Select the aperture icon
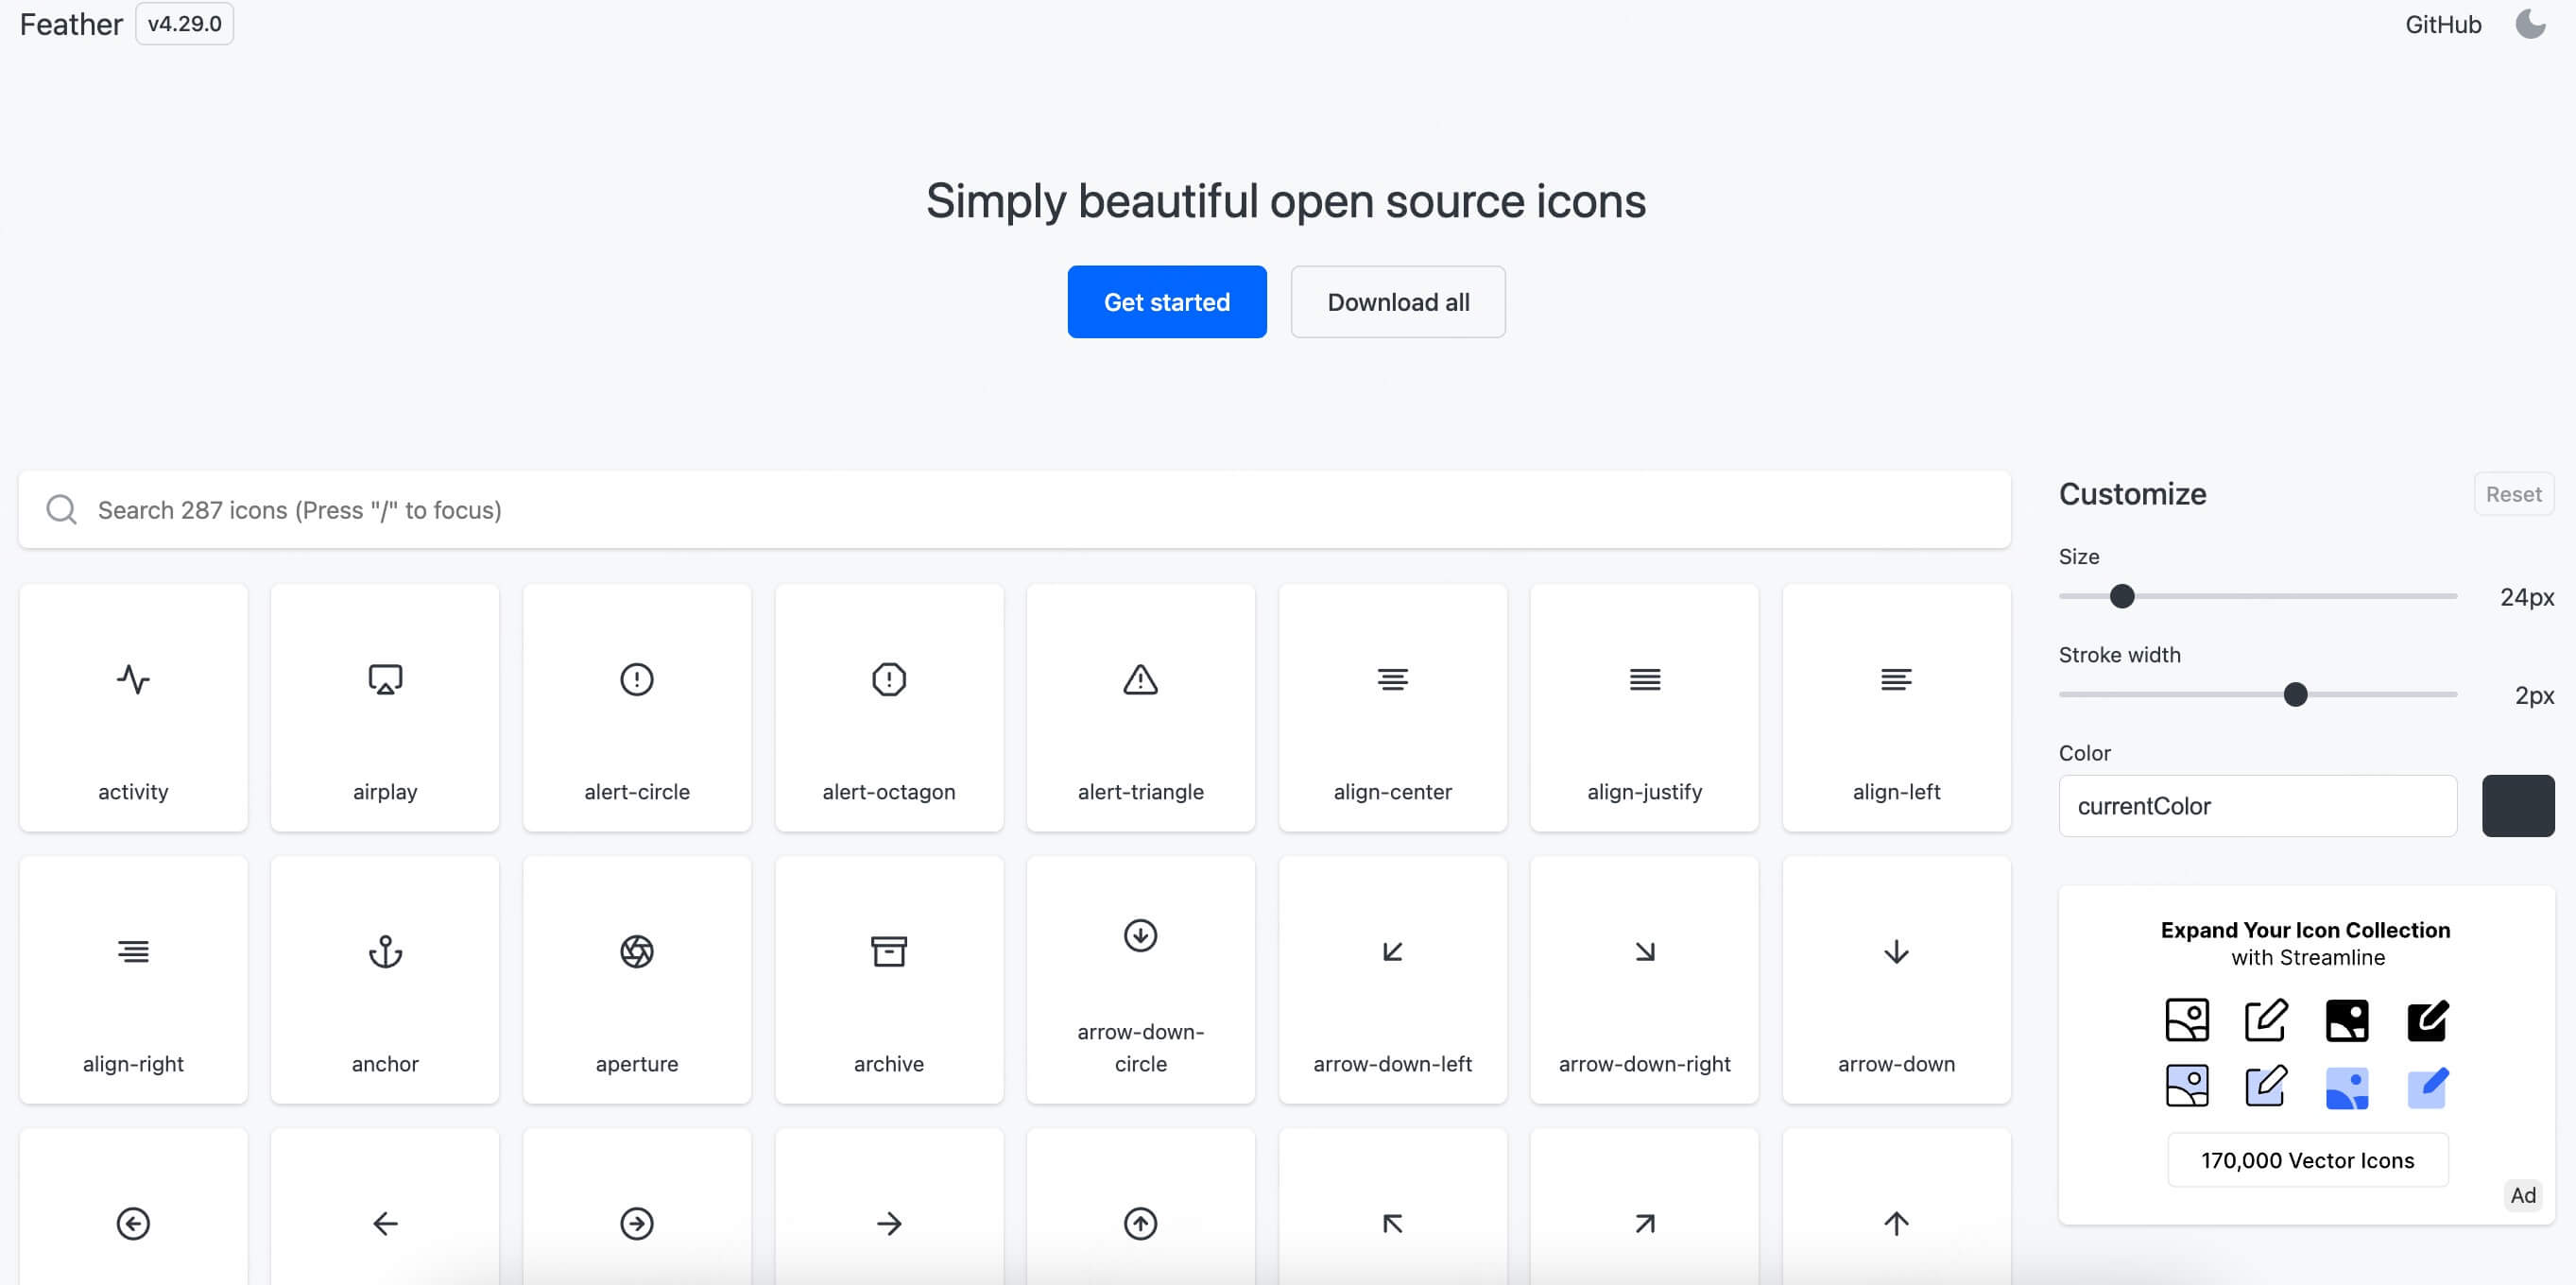This screenshot has width=2576, height=1285. pyautogui.click(x=637, y=980)
